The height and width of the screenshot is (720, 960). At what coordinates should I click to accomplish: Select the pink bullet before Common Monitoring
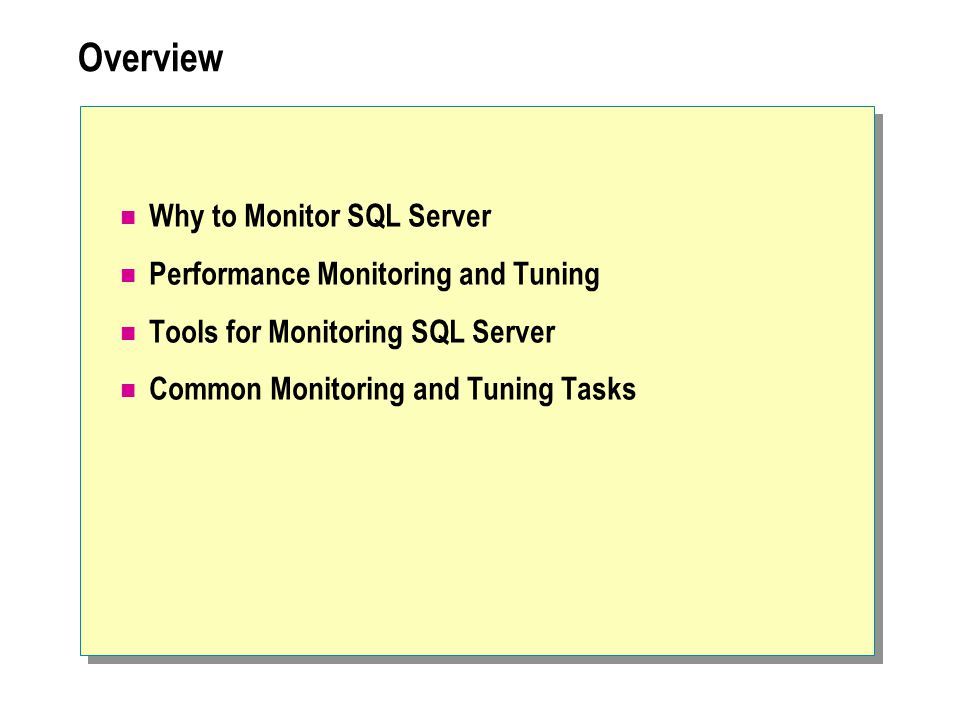[128, 391]
